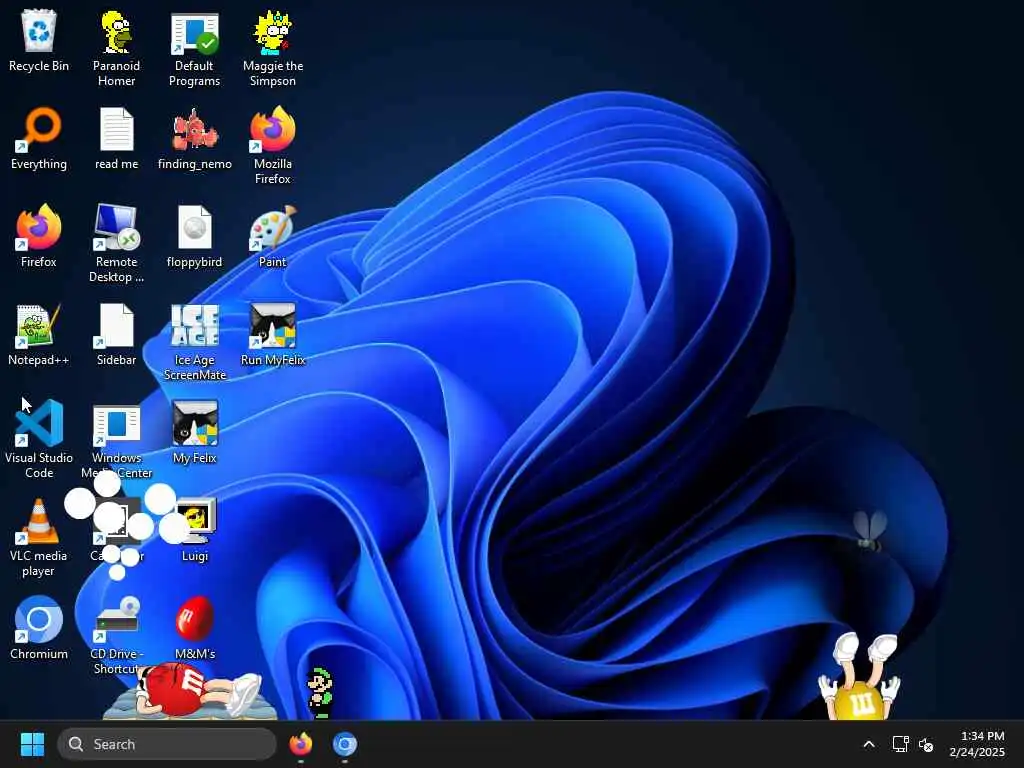Open the Windows Start menu
1024x768 pixels.
tap(32, 744)
